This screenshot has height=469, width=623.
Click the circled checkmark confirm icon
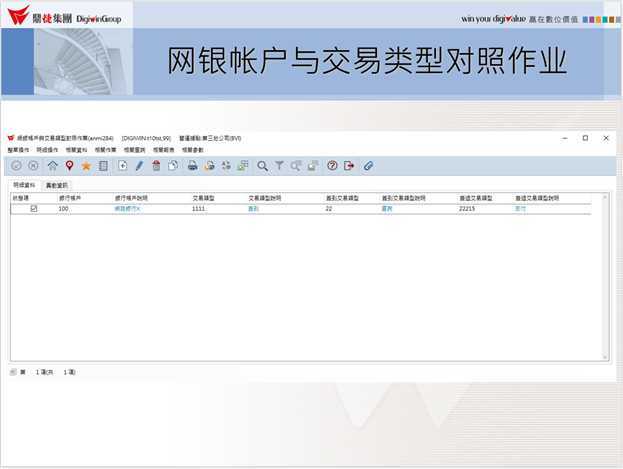pos(16,166)
